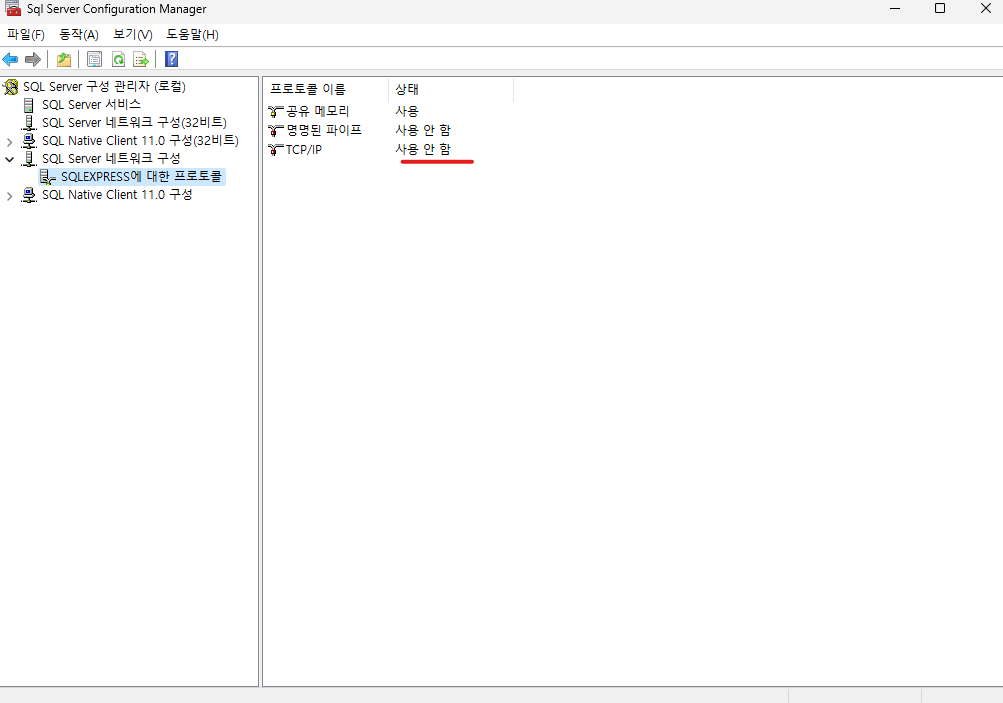The image size is (1003, 703).
Task: Collapse the SQL Server 네트워크 구성 node
Action: coord(10,159)
